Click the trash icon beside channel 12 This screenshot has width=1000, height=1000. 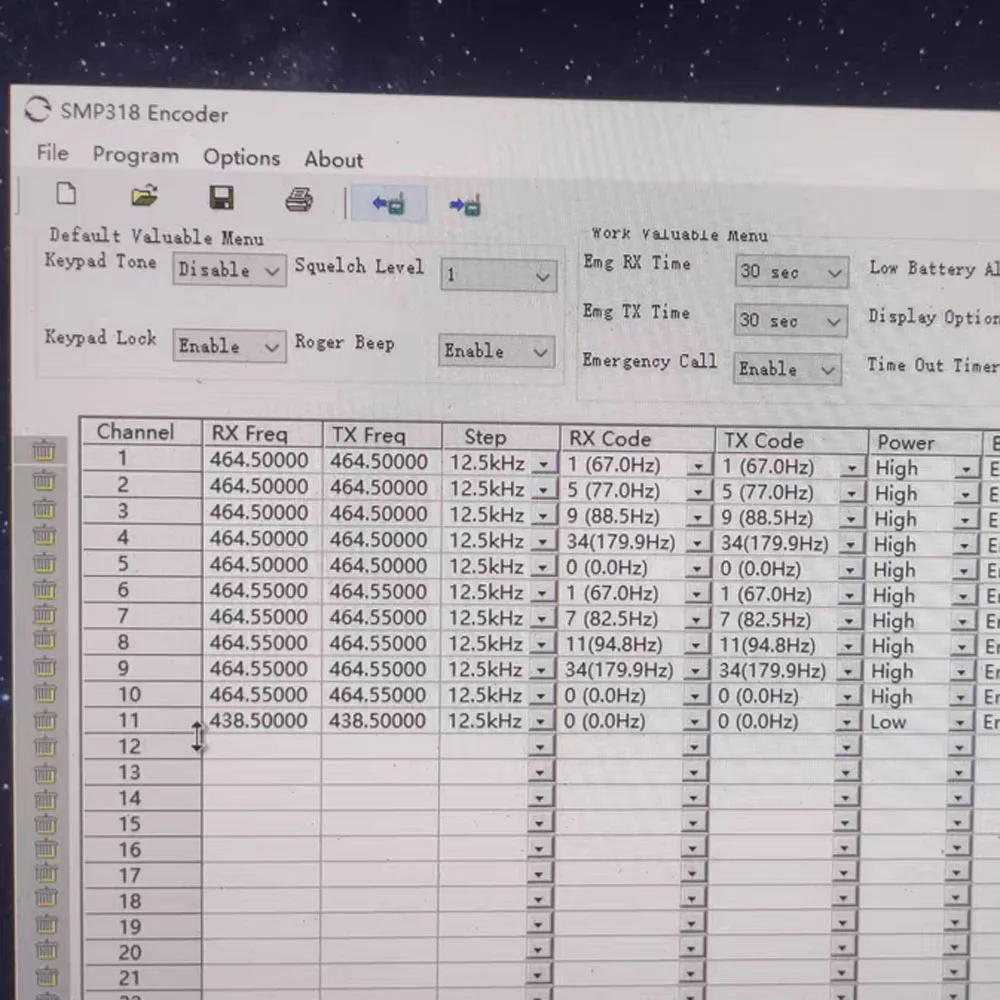(45, 745)
